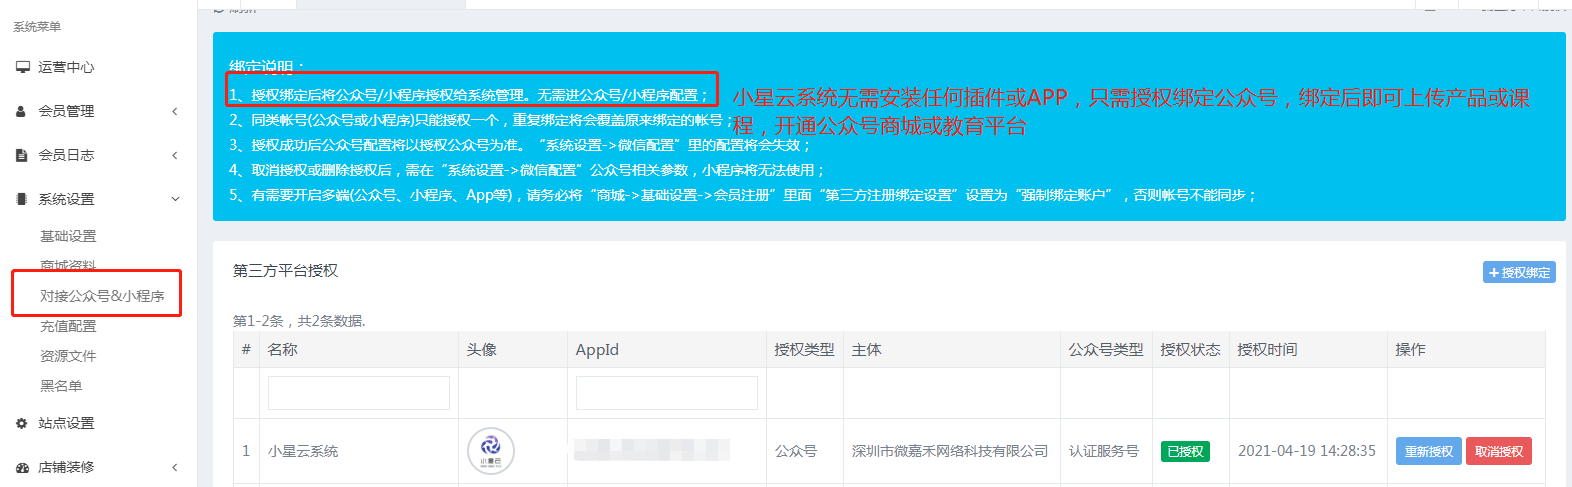The width and height of the screenshot is (1572, 487).
Task: Click the 深圳市微嘉禾网络科技有限公司 cell
Action: pos(950,451)
